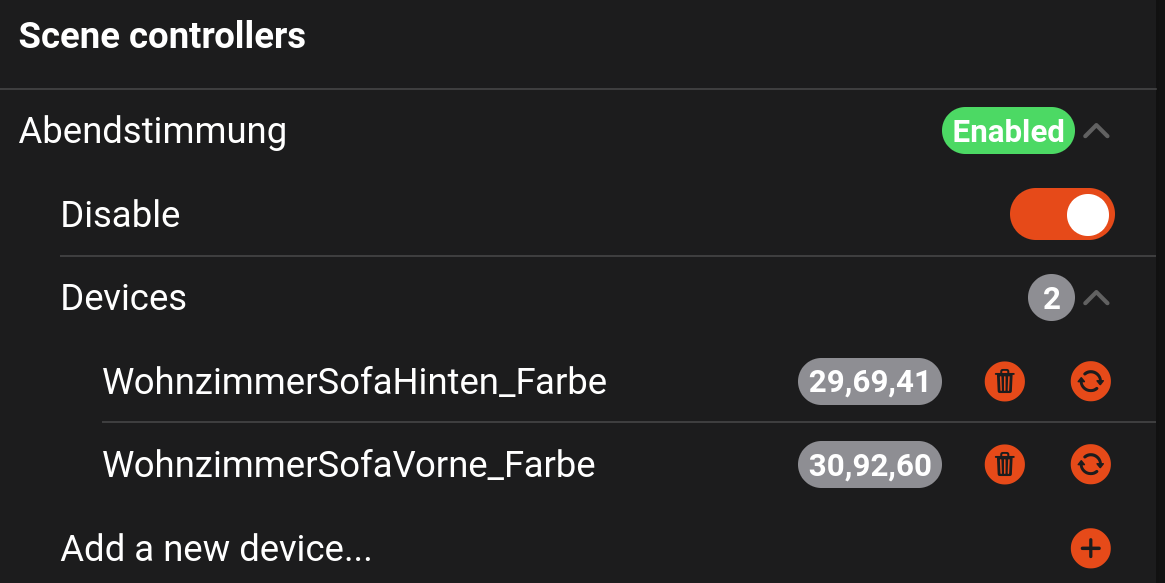Refresh the WohnzimmerSofaHinten_Farbe device value

1090,381
